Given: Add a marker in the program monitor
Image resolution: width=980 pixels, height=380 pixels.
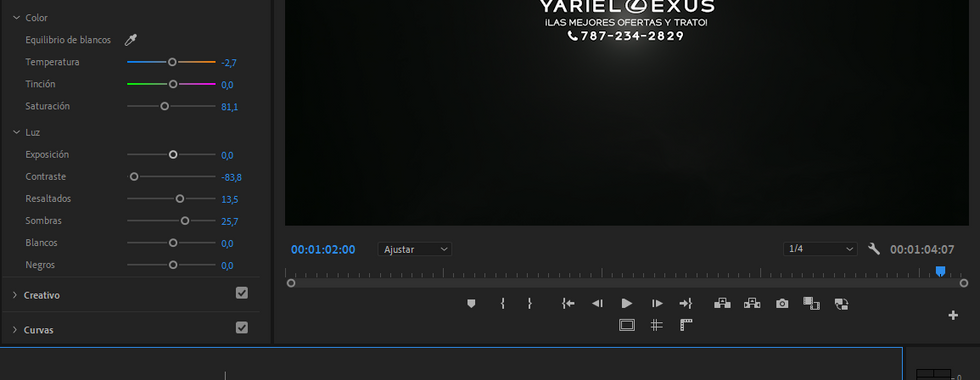Looking at the screenshot, I should point(471,304).
